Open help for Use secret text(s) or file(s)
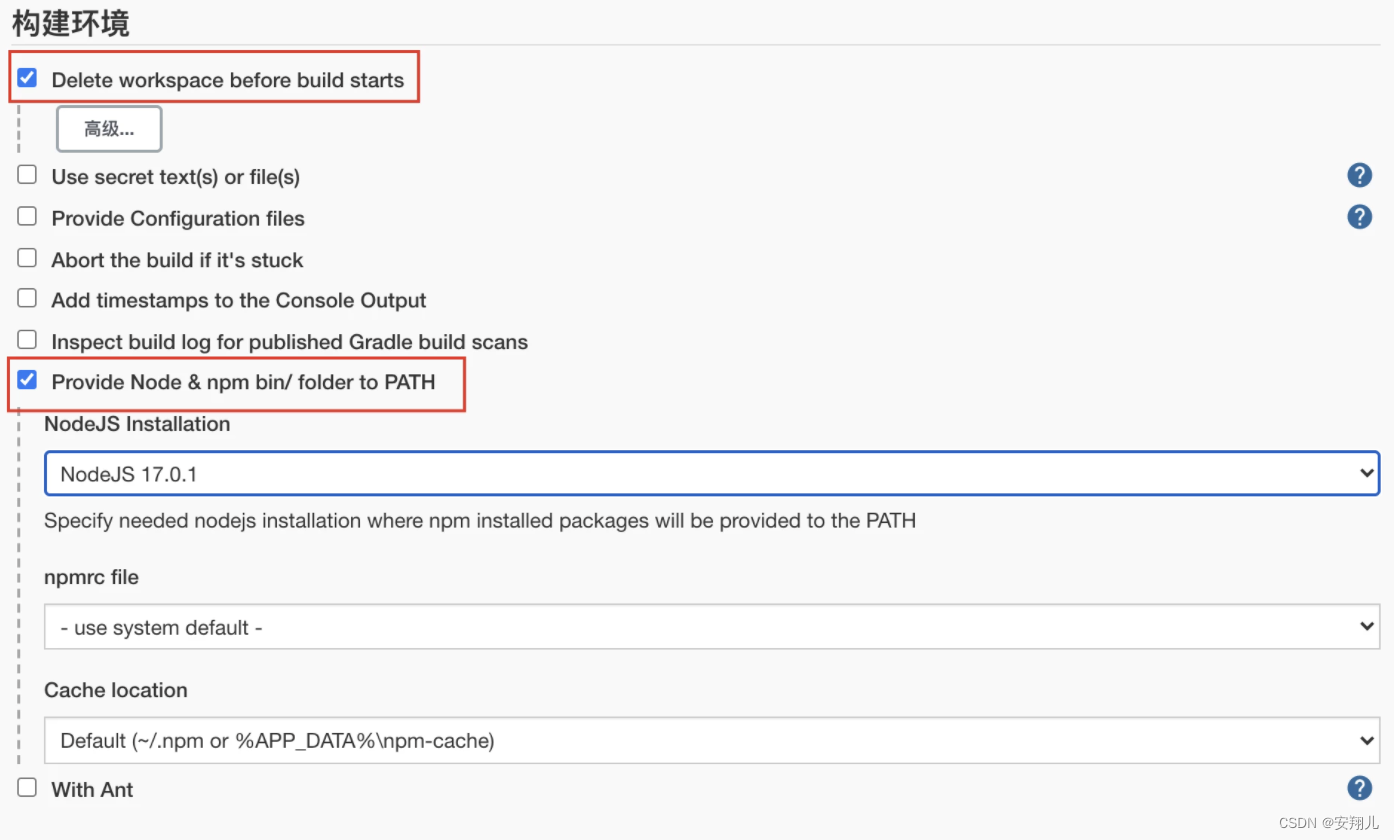 coord(1359,176)
